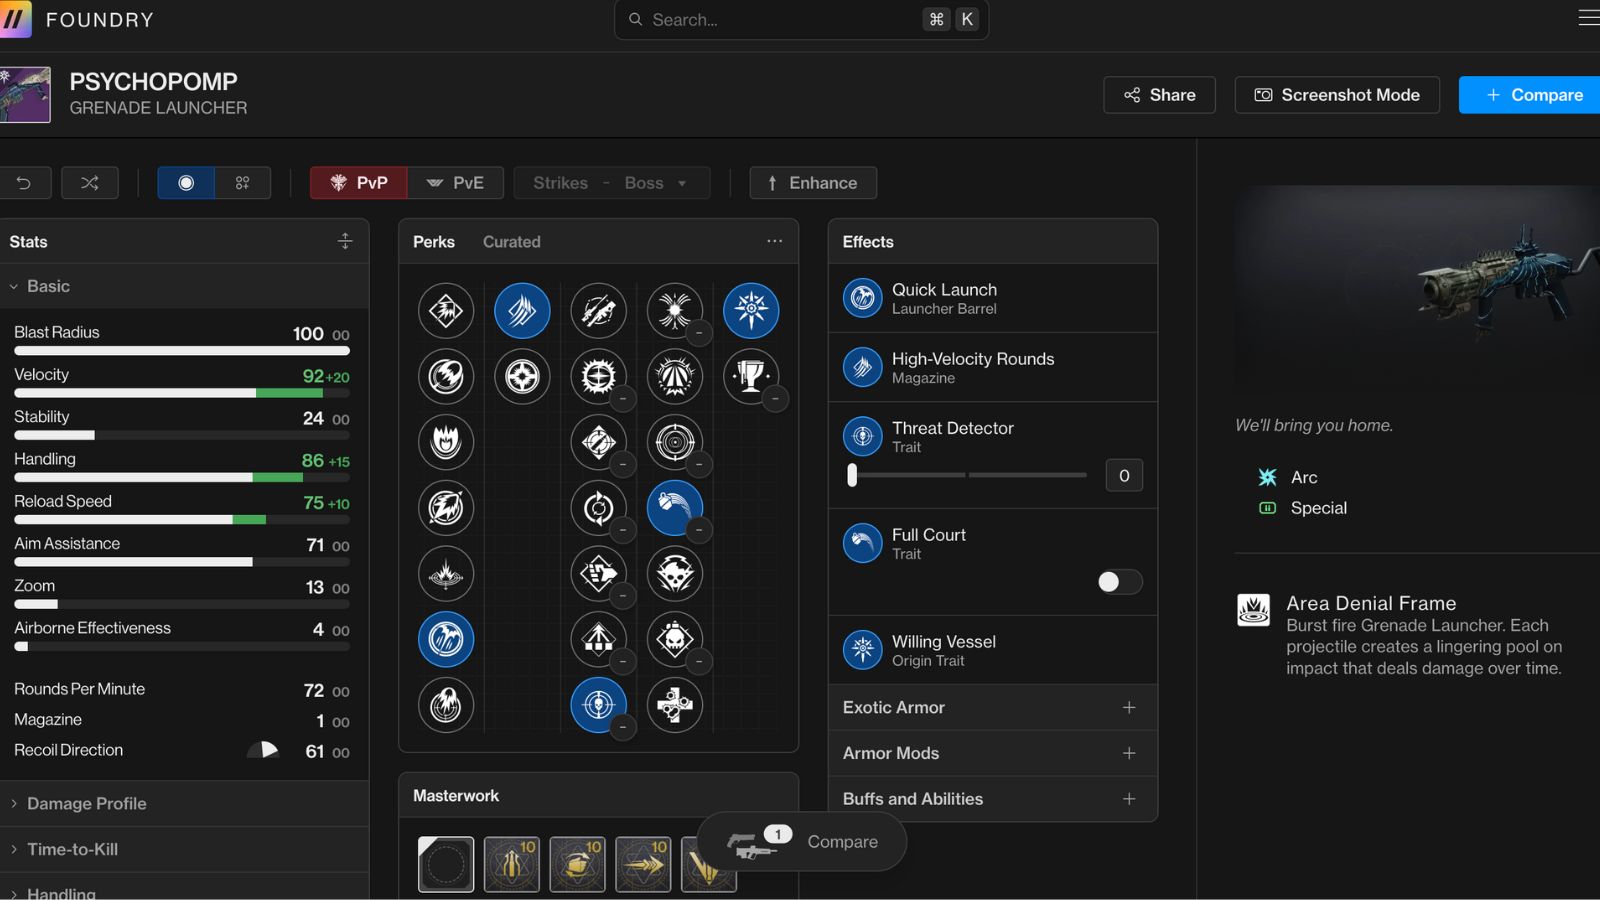
Task: Select the blue Quick Launch barrel perk
Action: coord(446,639)
